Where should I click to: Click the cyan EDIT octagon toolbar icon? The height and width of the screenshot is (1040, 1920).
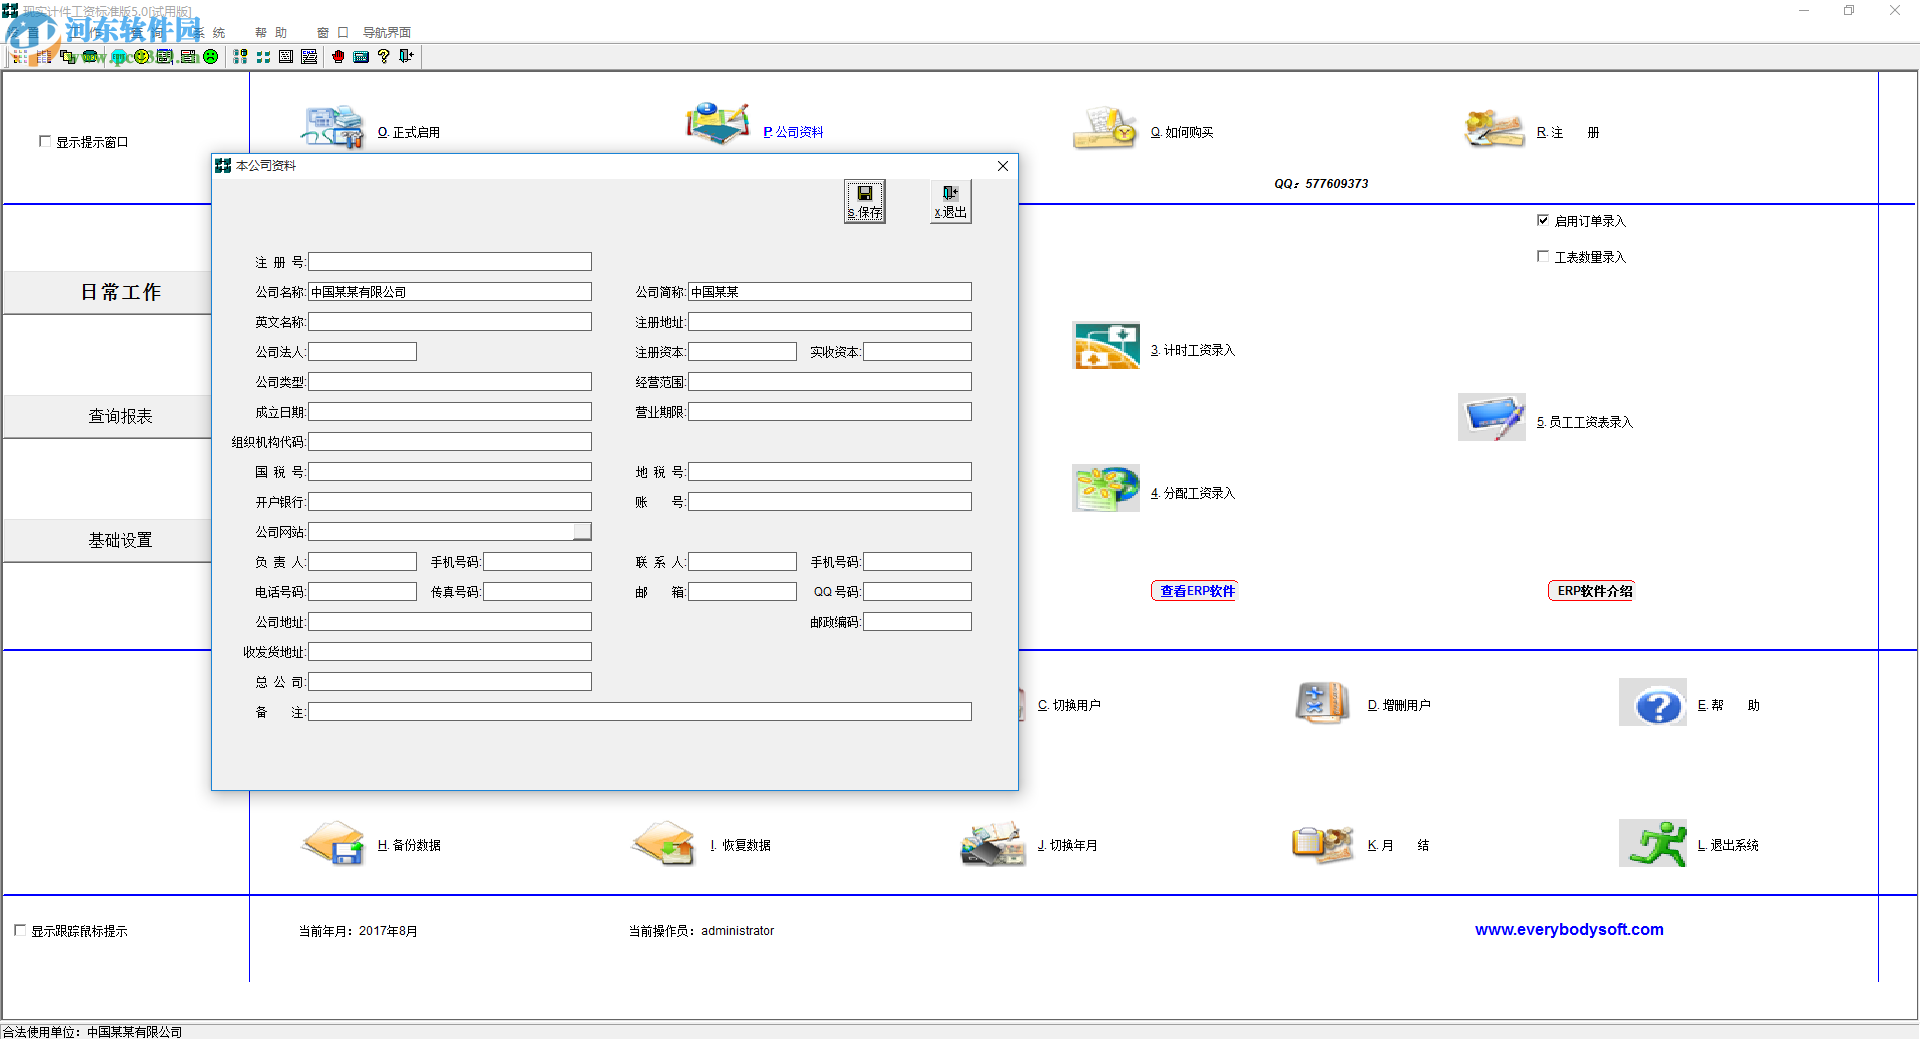[119, 57]
